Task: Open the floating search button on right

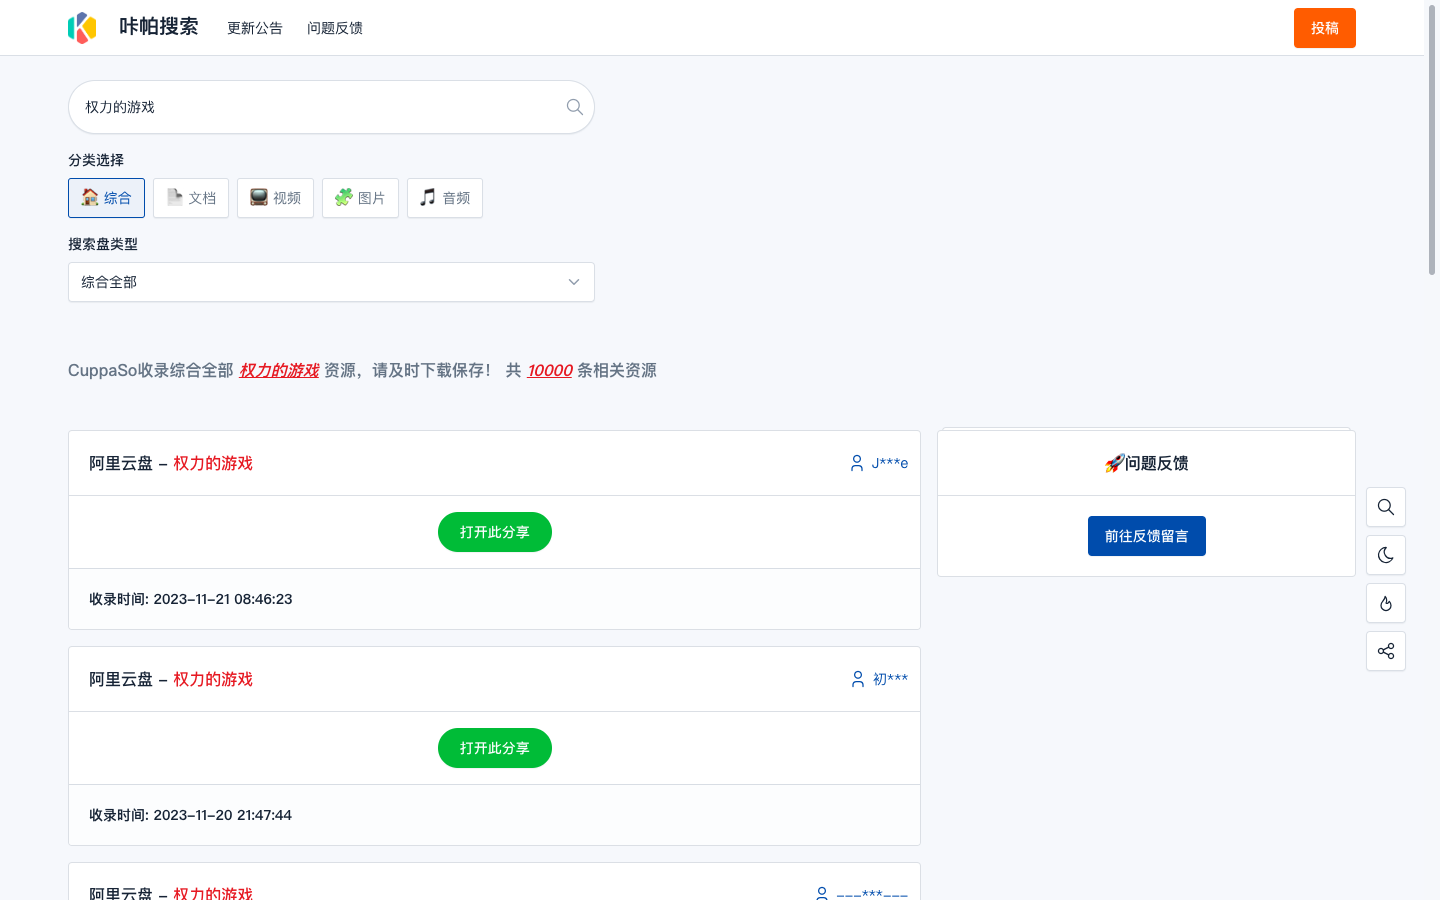Action: pos(1385,507)
